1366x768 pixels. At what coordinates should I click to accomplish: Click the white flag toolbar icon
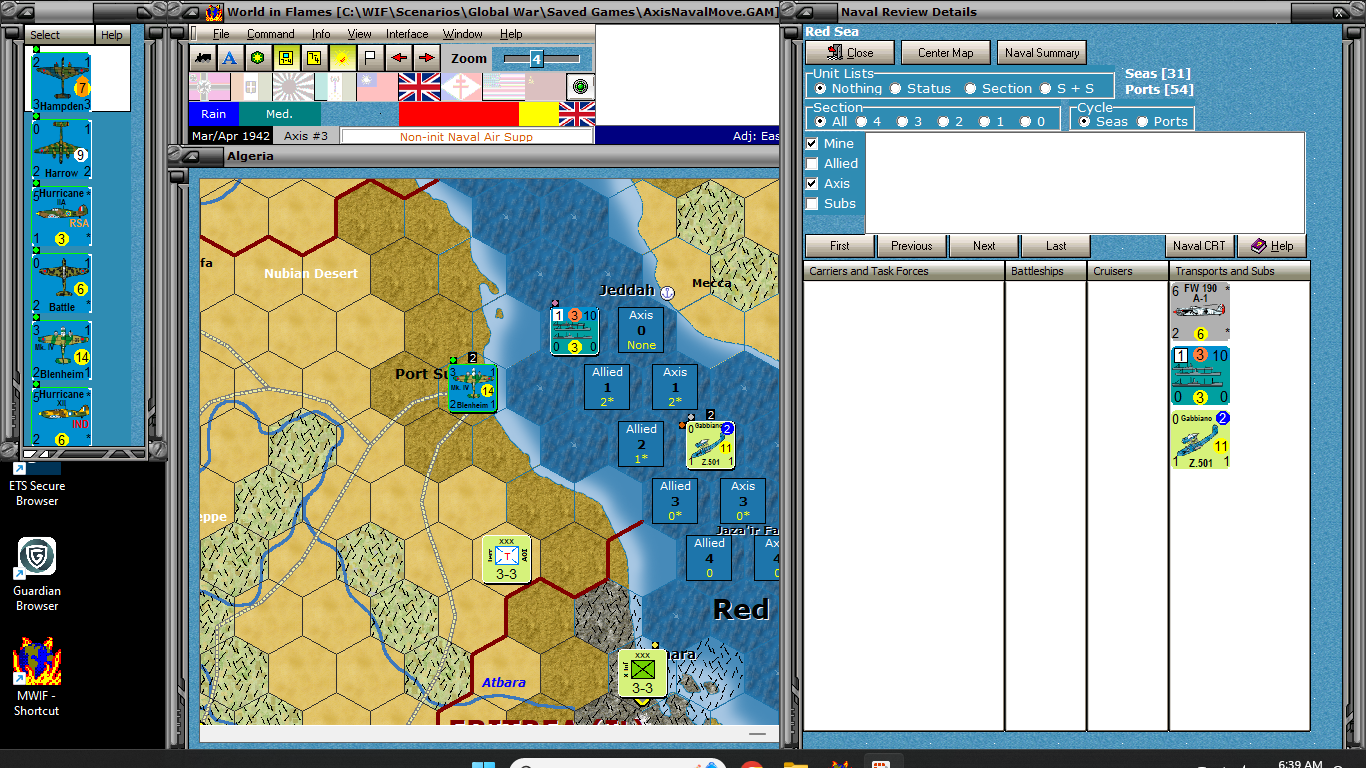click(370, 58)
